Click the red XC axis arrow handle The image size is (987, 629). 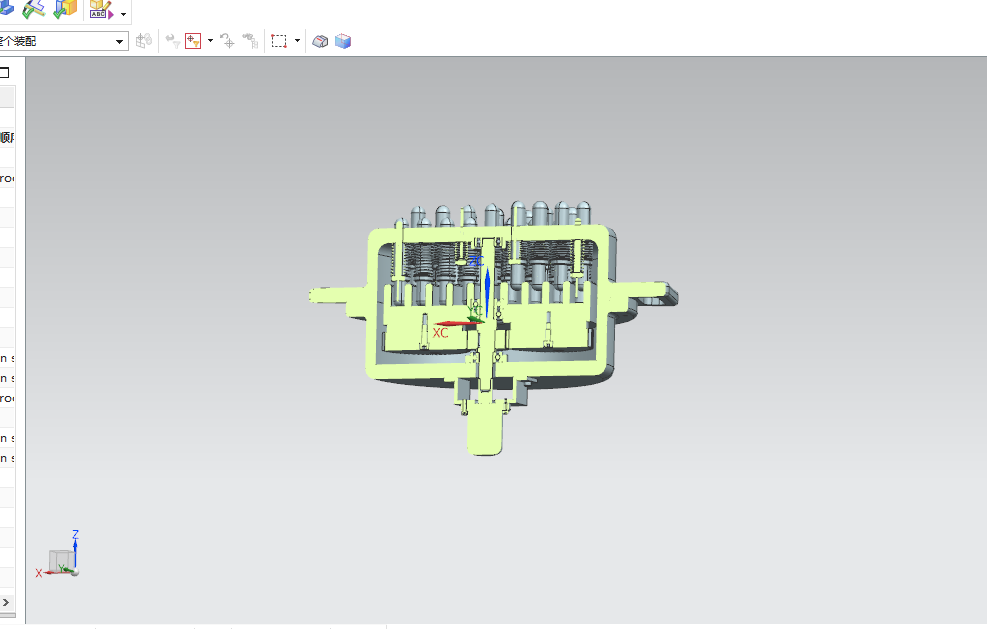tap(457, 324)
